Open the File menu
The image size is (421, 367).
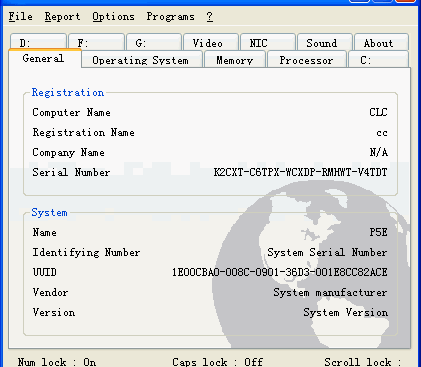coord(21,17)
